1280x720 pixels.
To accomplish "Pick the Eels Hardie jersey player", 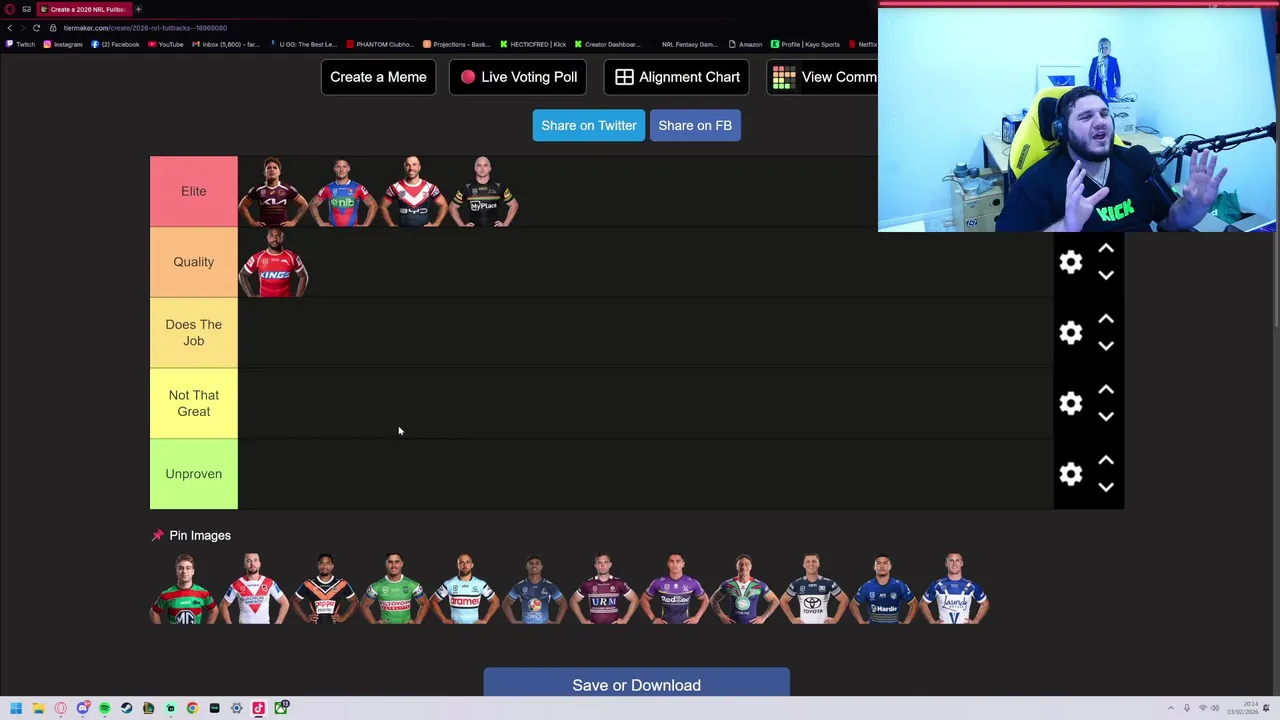I will coord(884,589).
